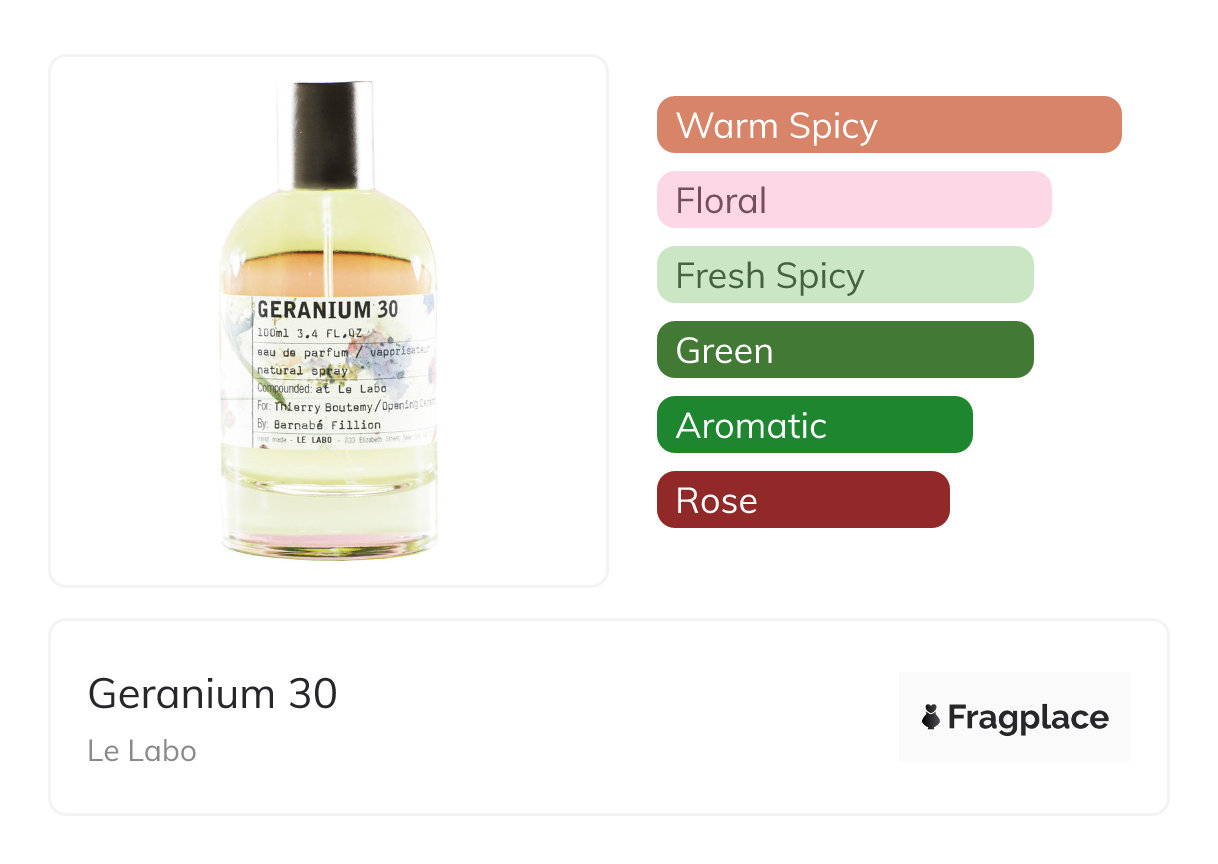Image resolution: width=1218 pixels, height=864 pixels.
Task: Click the Aromatic accord bar
Action: coord(814,425)
